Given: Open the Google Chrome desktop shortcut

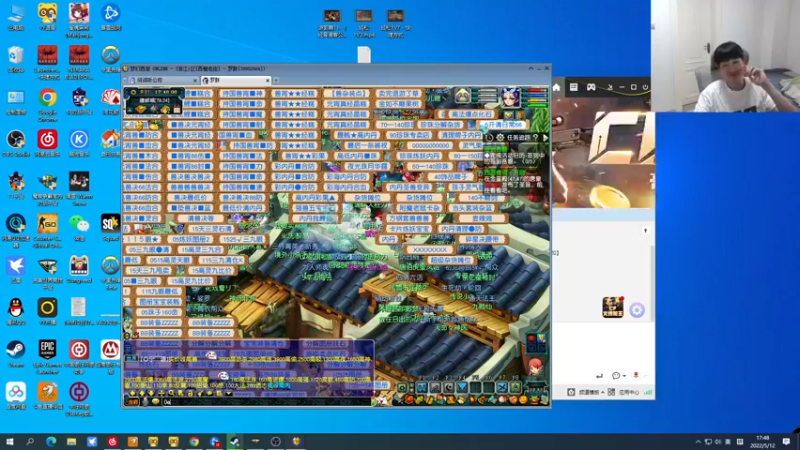Looking at the screenshot, I should [x=47, y=97].
